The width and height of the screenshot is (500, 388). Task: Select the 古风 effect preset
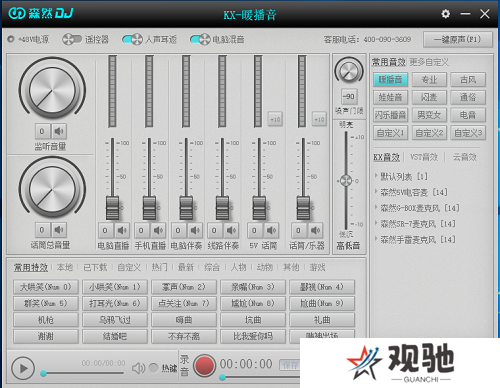[468, 80]
